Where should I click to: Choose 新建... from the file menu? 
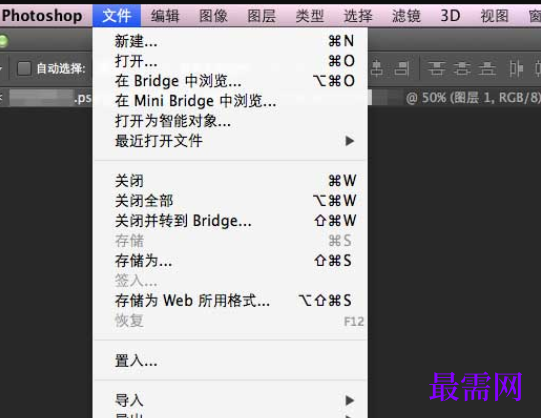pos(230,41)
